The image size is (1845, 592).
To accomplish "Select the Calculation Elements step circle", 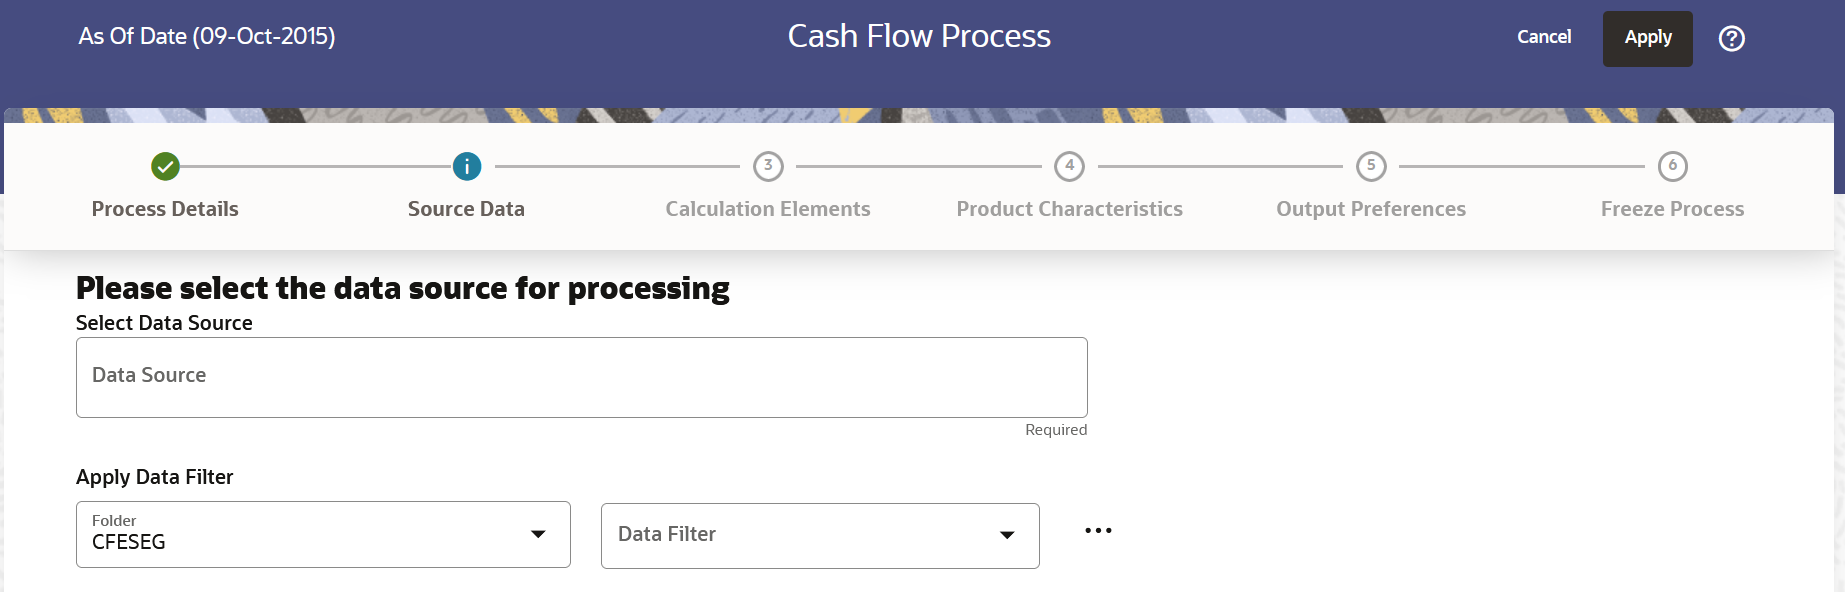I will coord(767,167).
